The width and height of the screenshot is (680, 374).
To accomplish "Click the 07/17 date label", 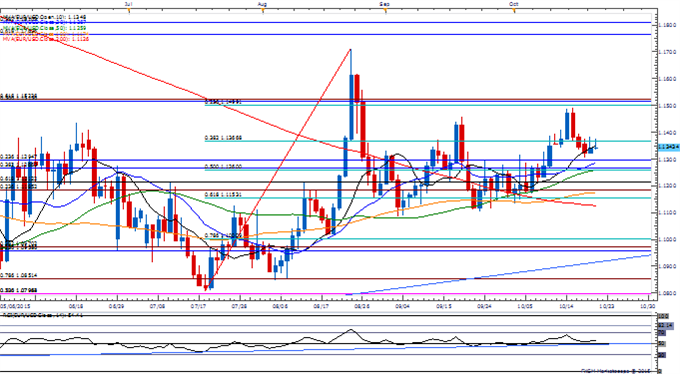I will tap(199, 306).
